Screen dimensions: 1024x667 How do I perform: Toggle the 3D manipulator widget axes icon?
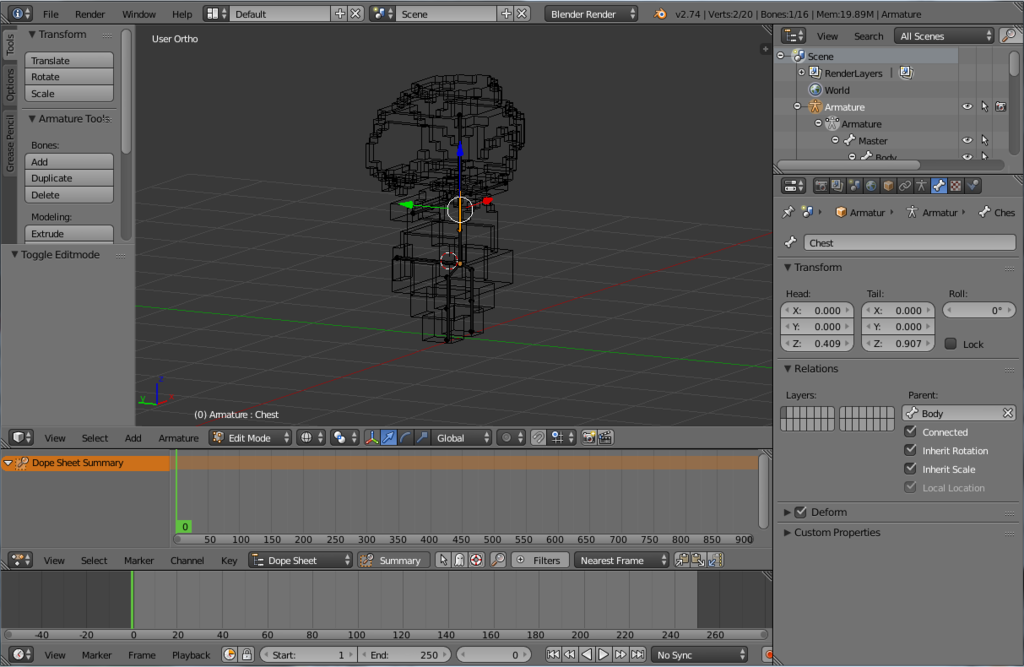(x=372, y=438)
